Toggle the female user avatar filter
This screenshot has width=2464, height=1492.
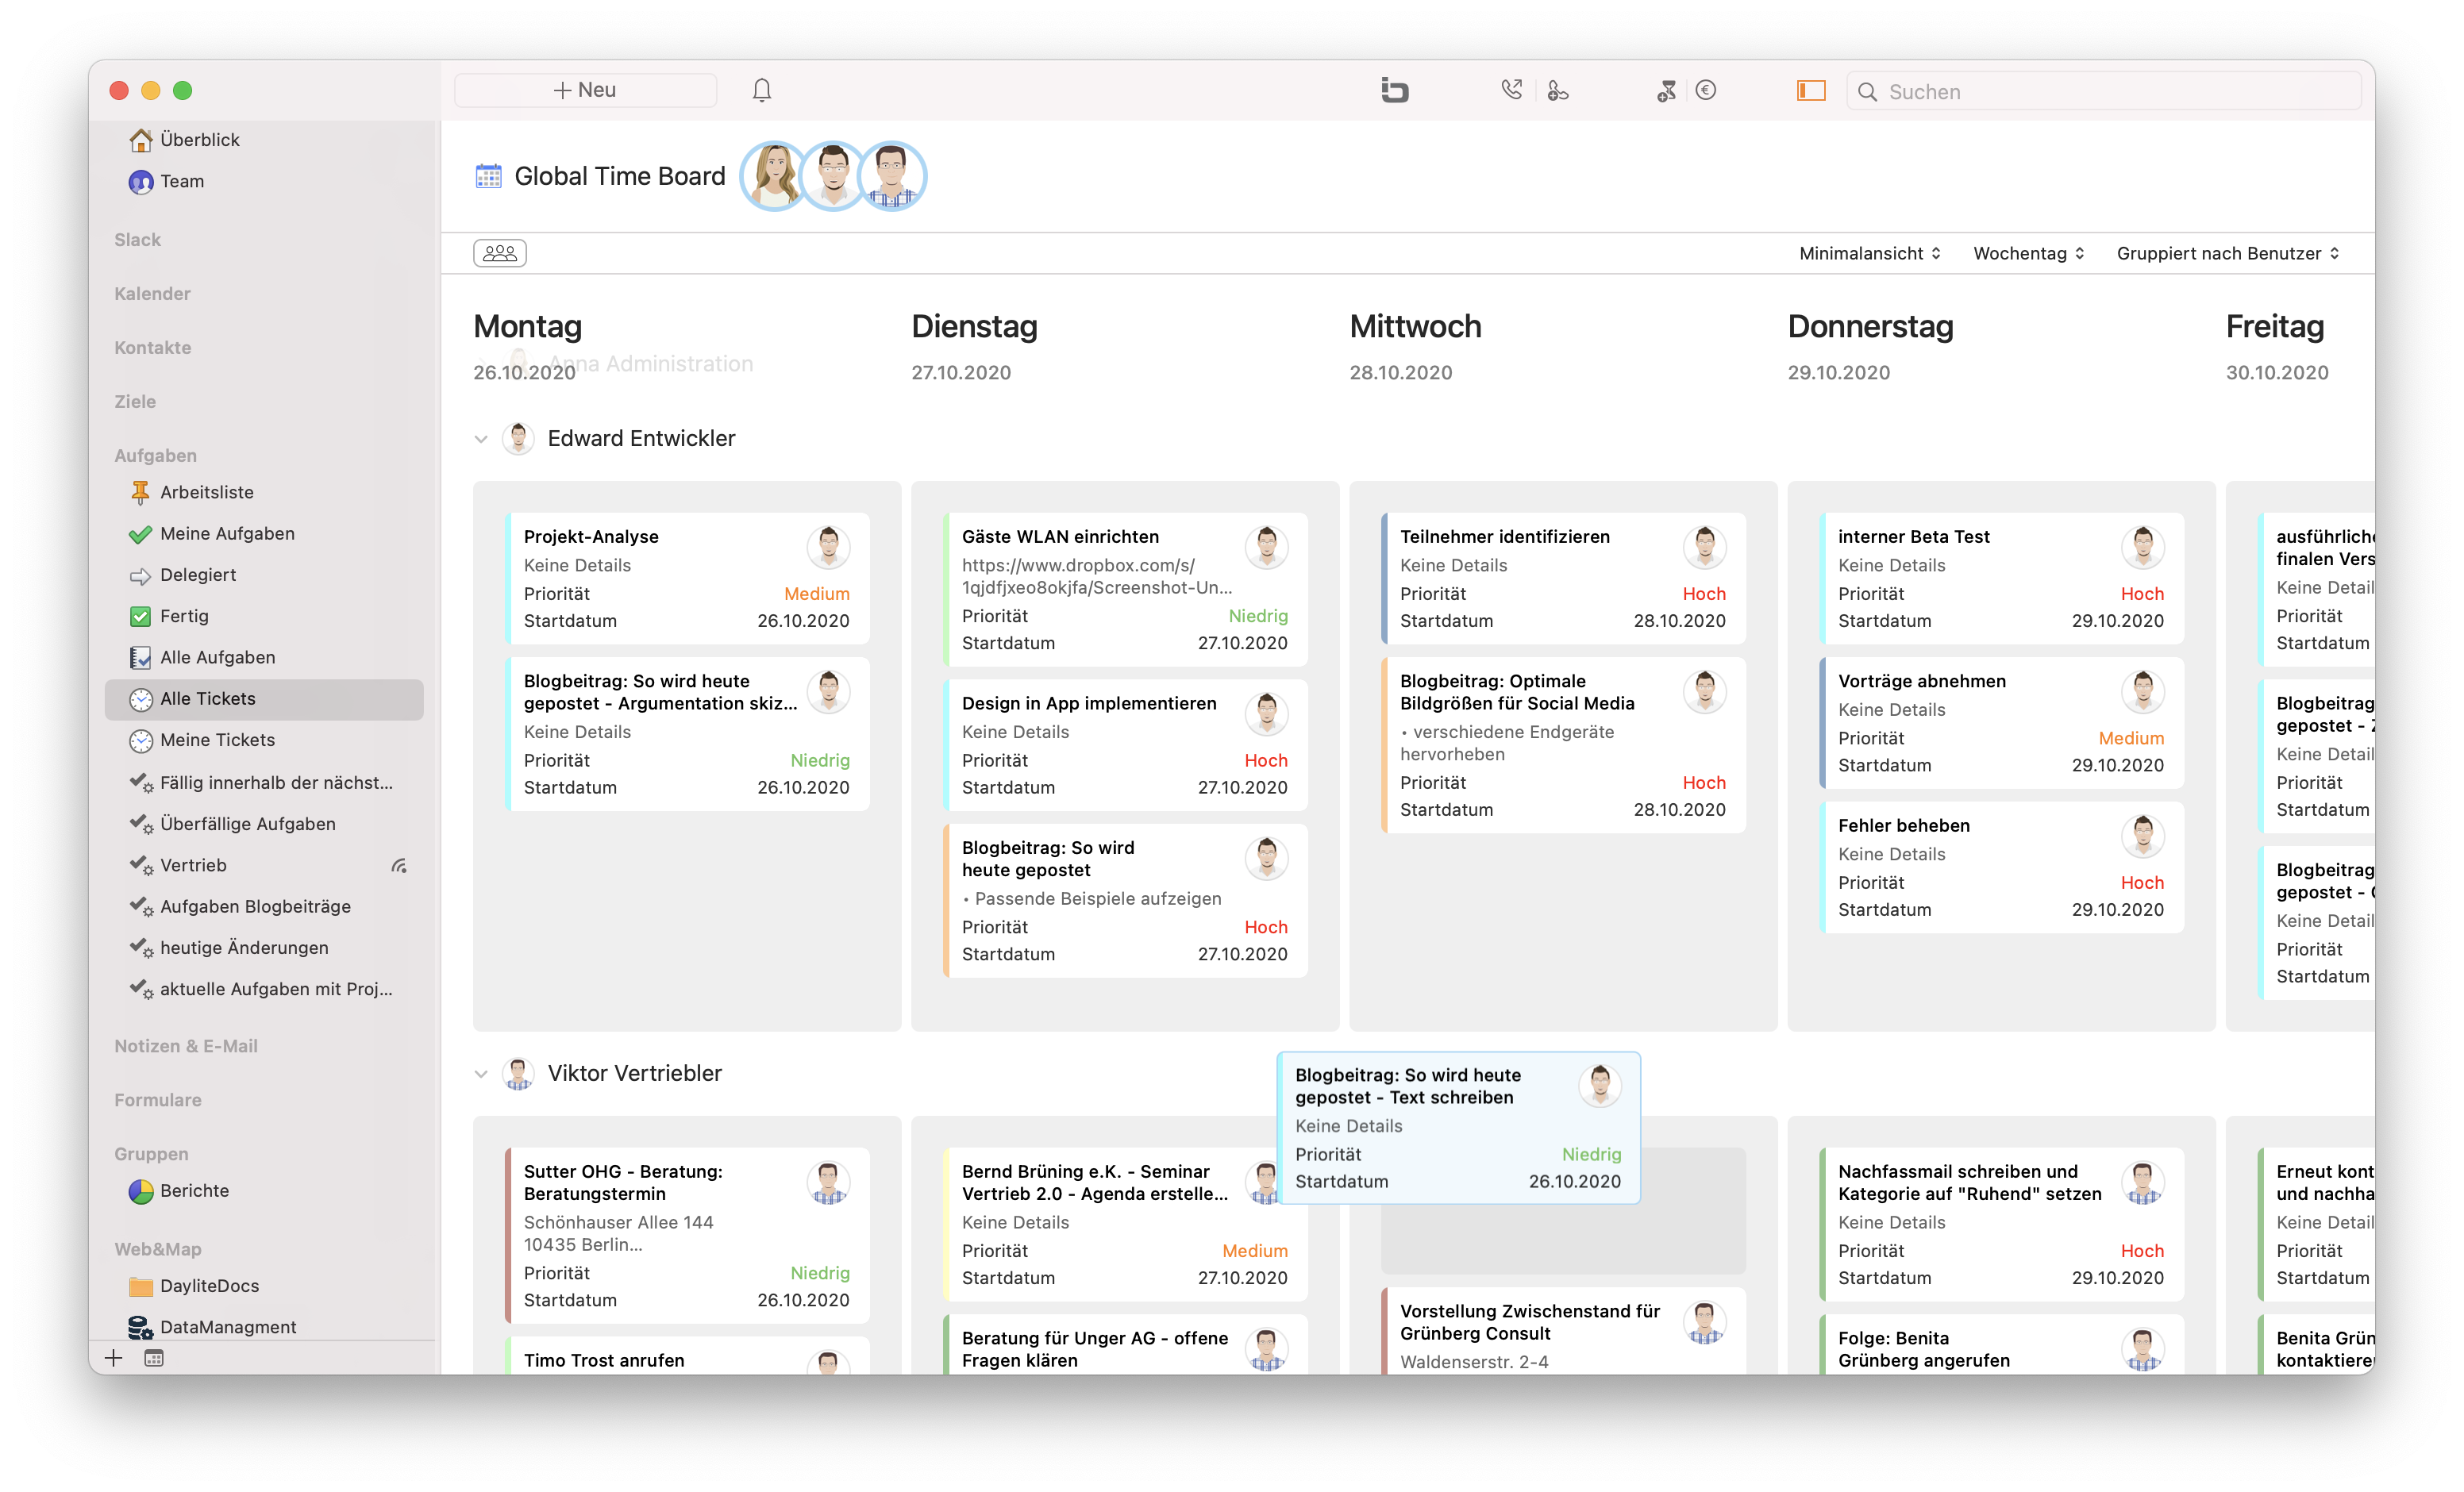point(773,176)
